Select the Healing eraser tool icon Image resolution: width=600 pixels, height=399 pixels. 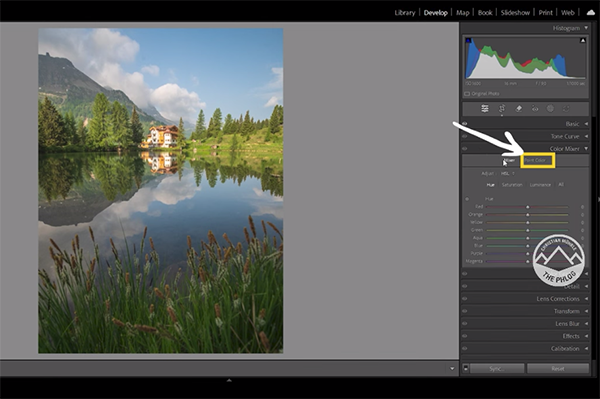pyautogui.click(x=518, y=109)
